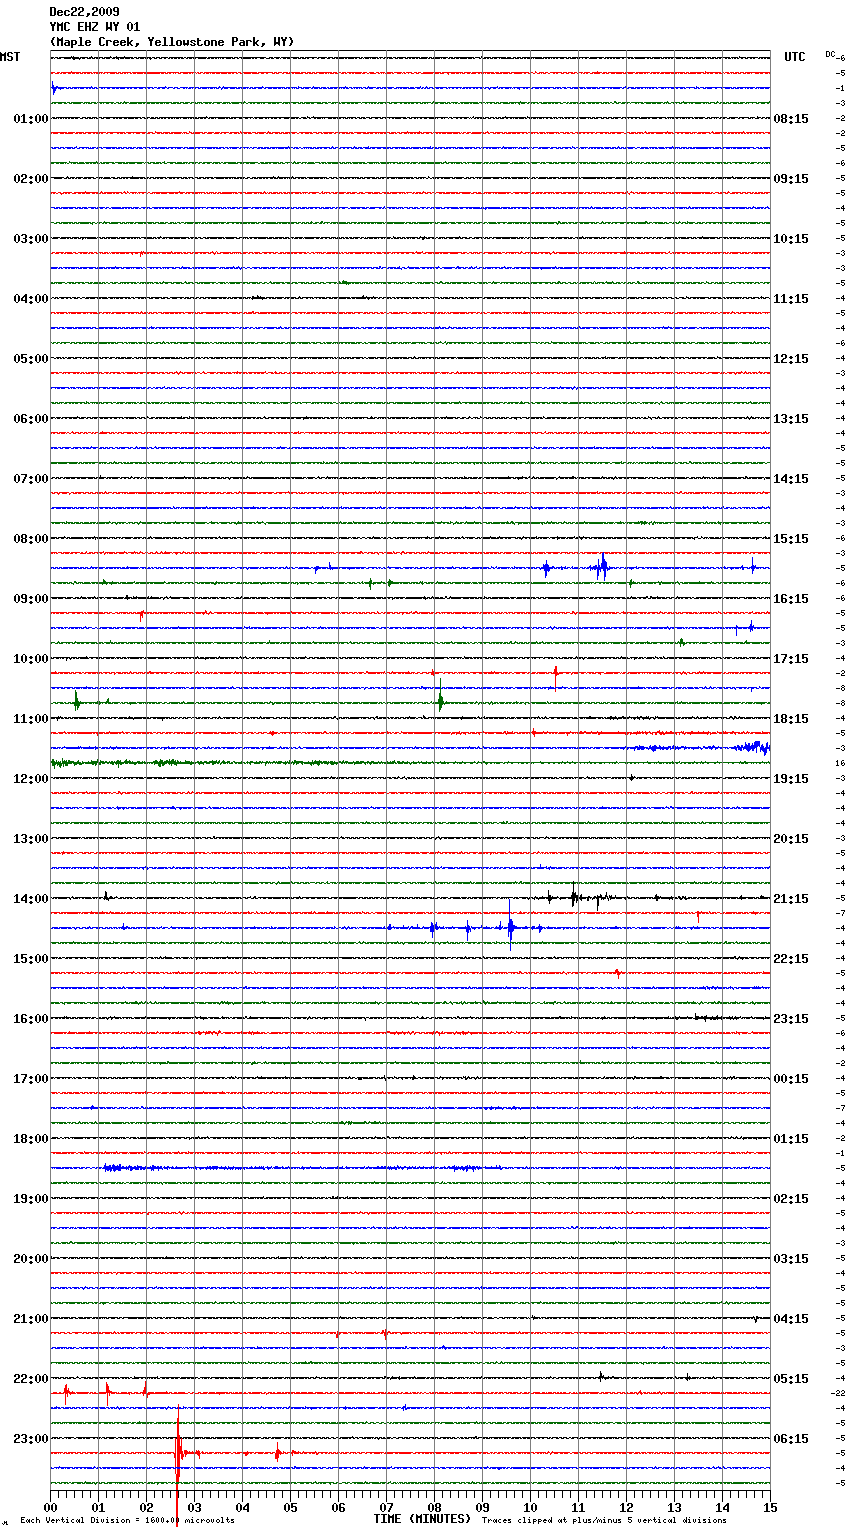The image size is (850, 1534).
Task: Click minute 15 on the bottom axis
Action: [x=770, y=1507]
